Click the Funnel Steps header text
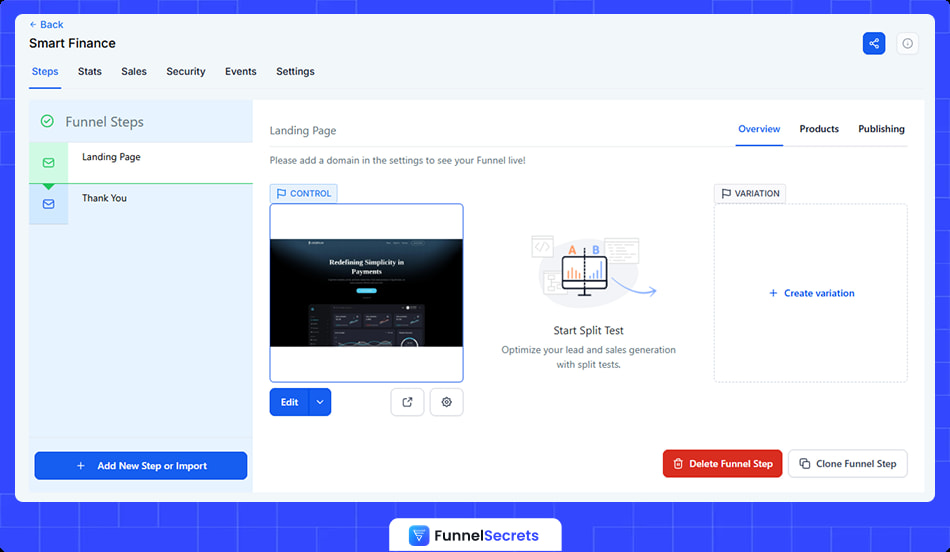The height and width of the screenshot is (552, 950). [x=104, y=122]
